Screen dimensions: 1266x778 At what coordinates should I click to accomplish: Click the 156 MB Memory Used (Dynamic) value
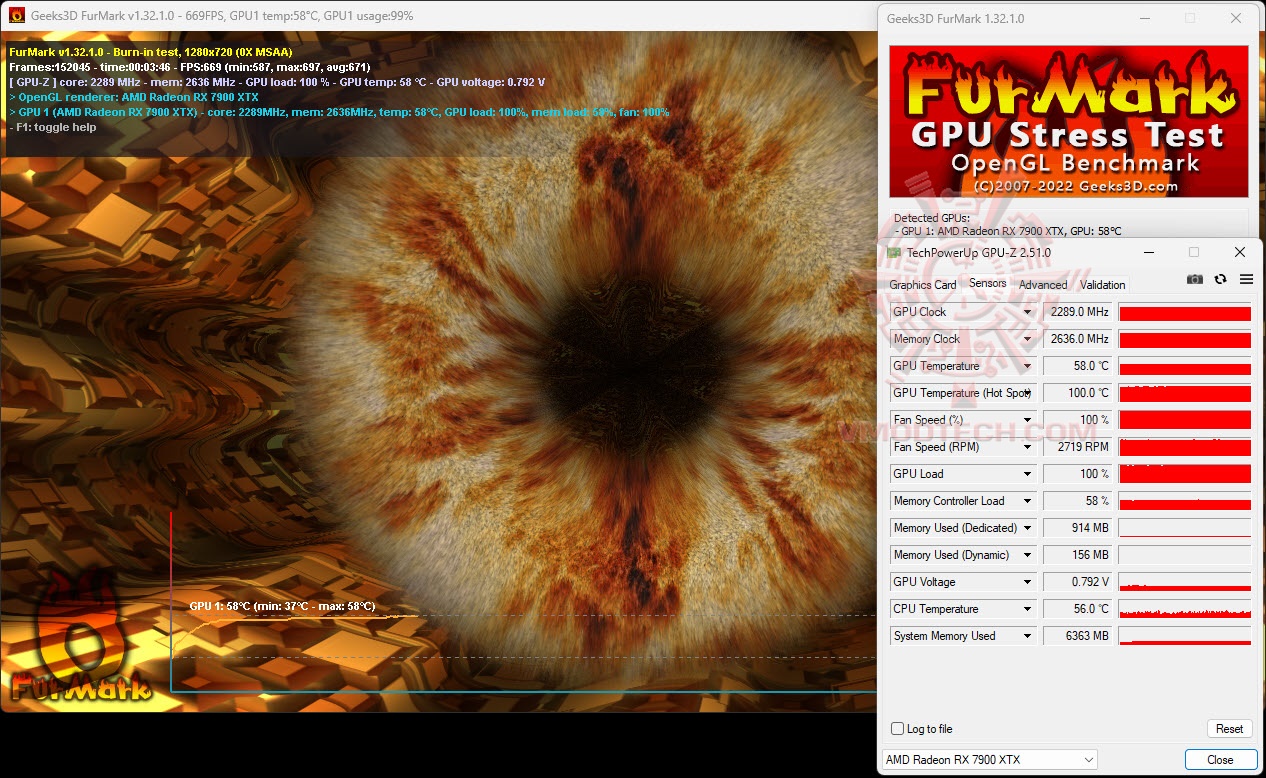1078,555
